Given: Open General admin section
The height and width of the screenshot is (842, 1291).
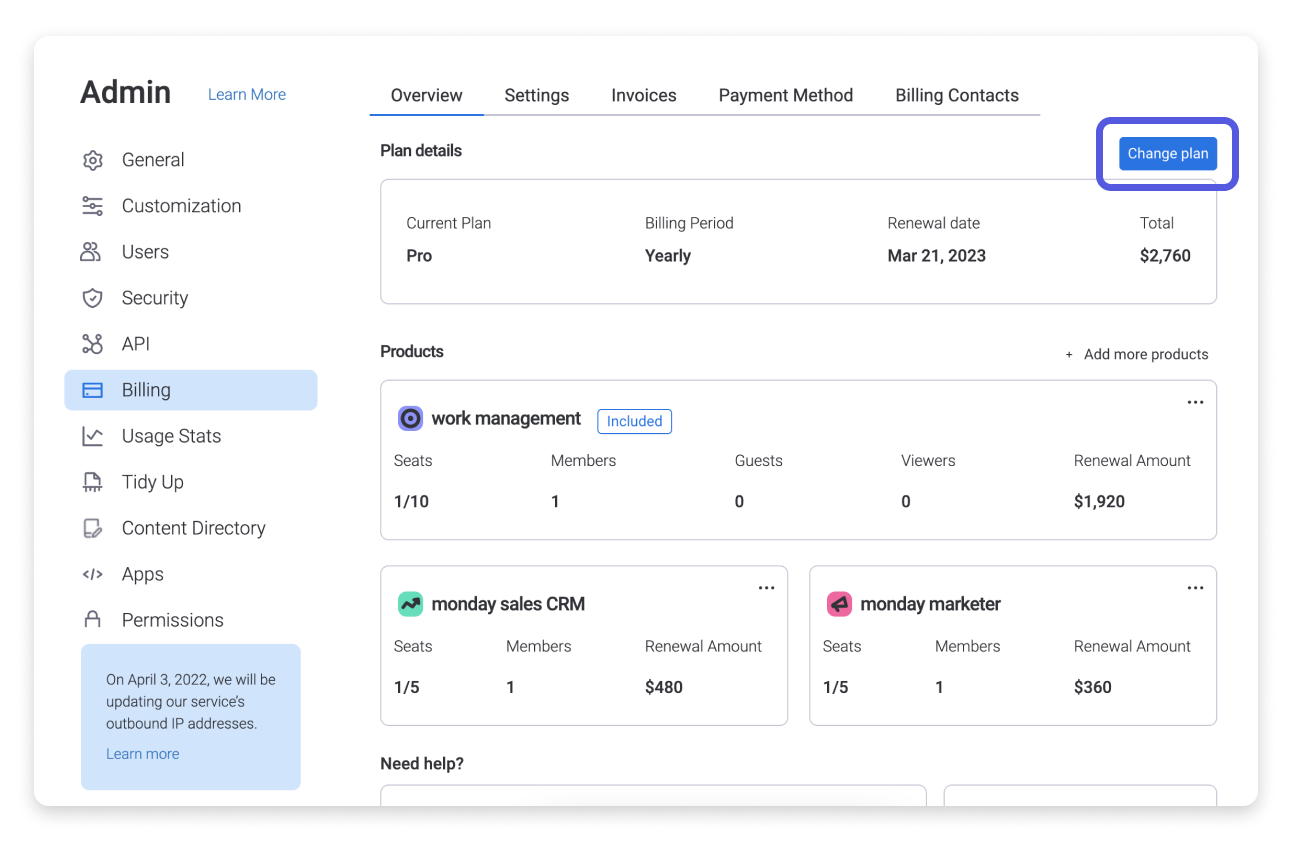Looking at the screenshot, I should (x=153, y=160).
